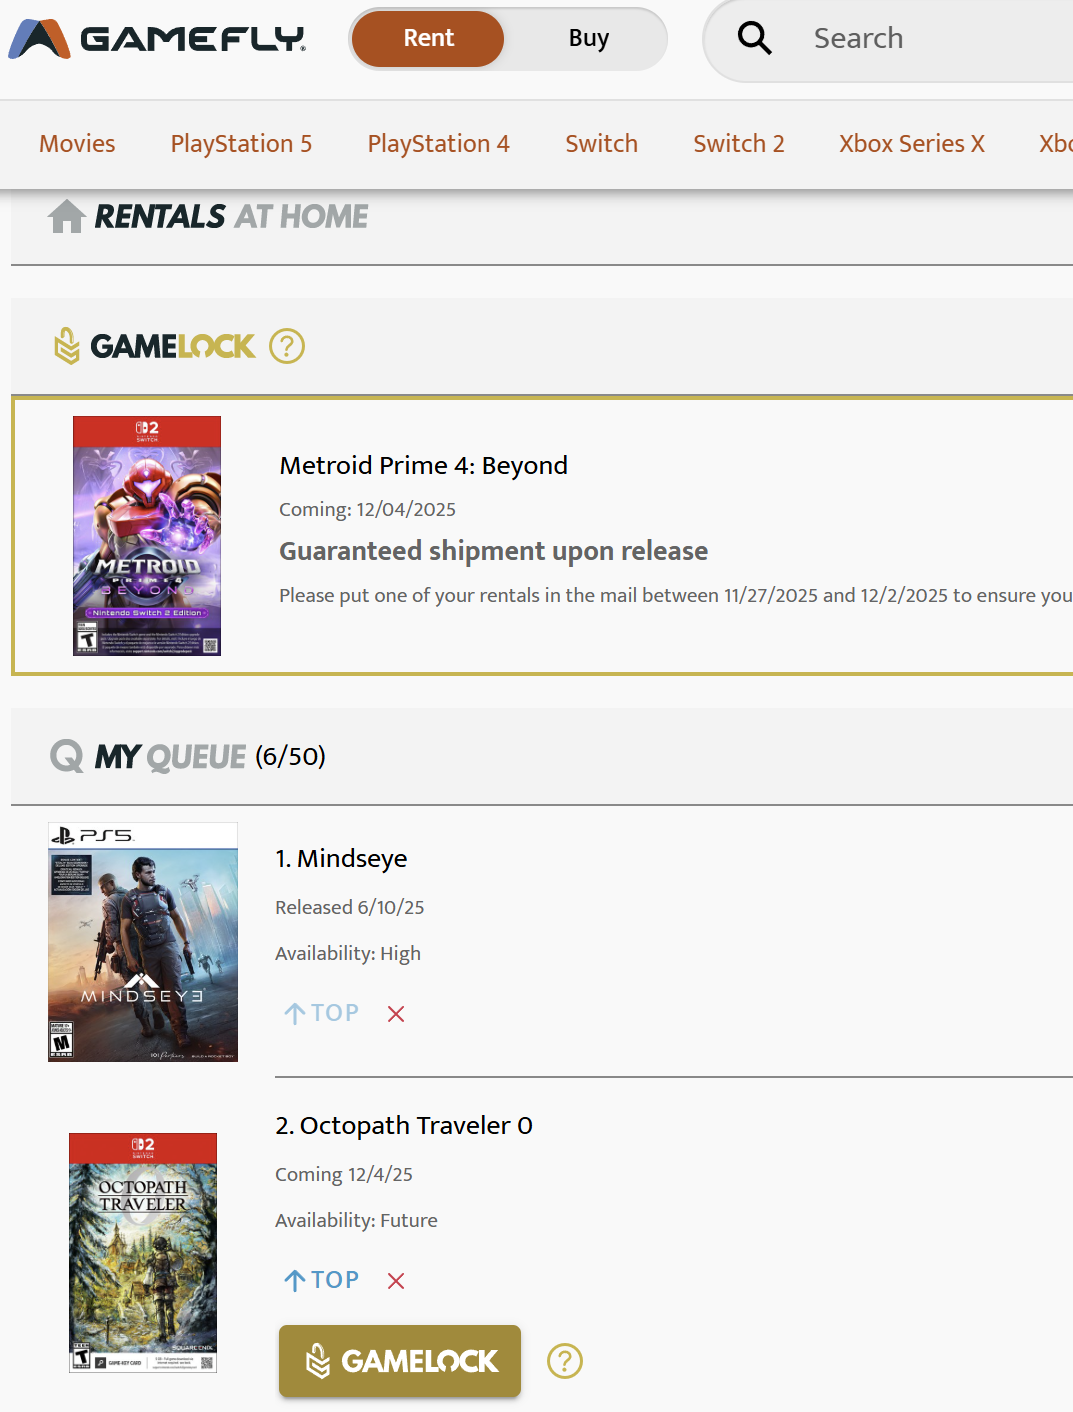Remove Octopath Traveler 0 from queue
The width and height of the screenshot is (1073, 1412).
coord(396,1281)
